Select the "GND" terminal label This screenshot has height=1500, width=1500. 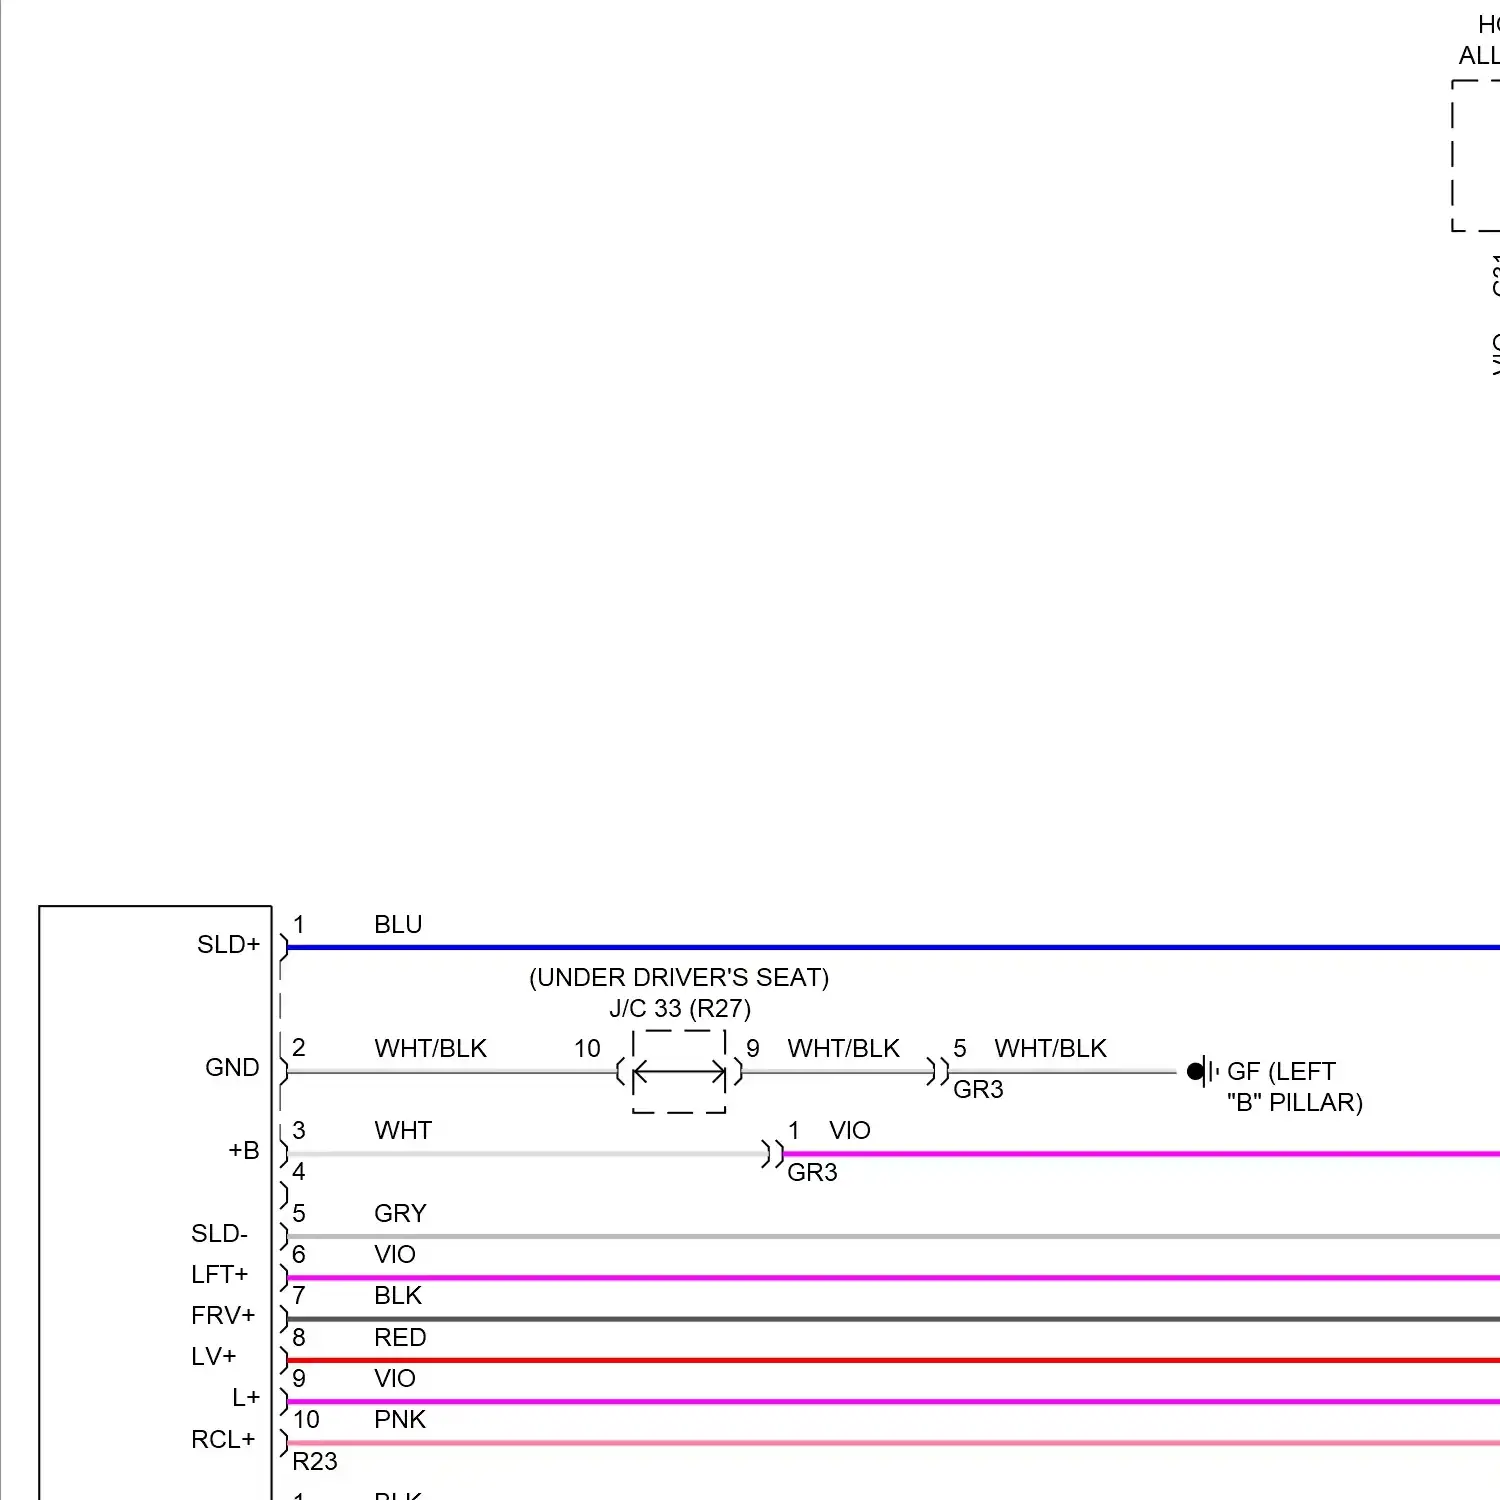[232, 1068]
